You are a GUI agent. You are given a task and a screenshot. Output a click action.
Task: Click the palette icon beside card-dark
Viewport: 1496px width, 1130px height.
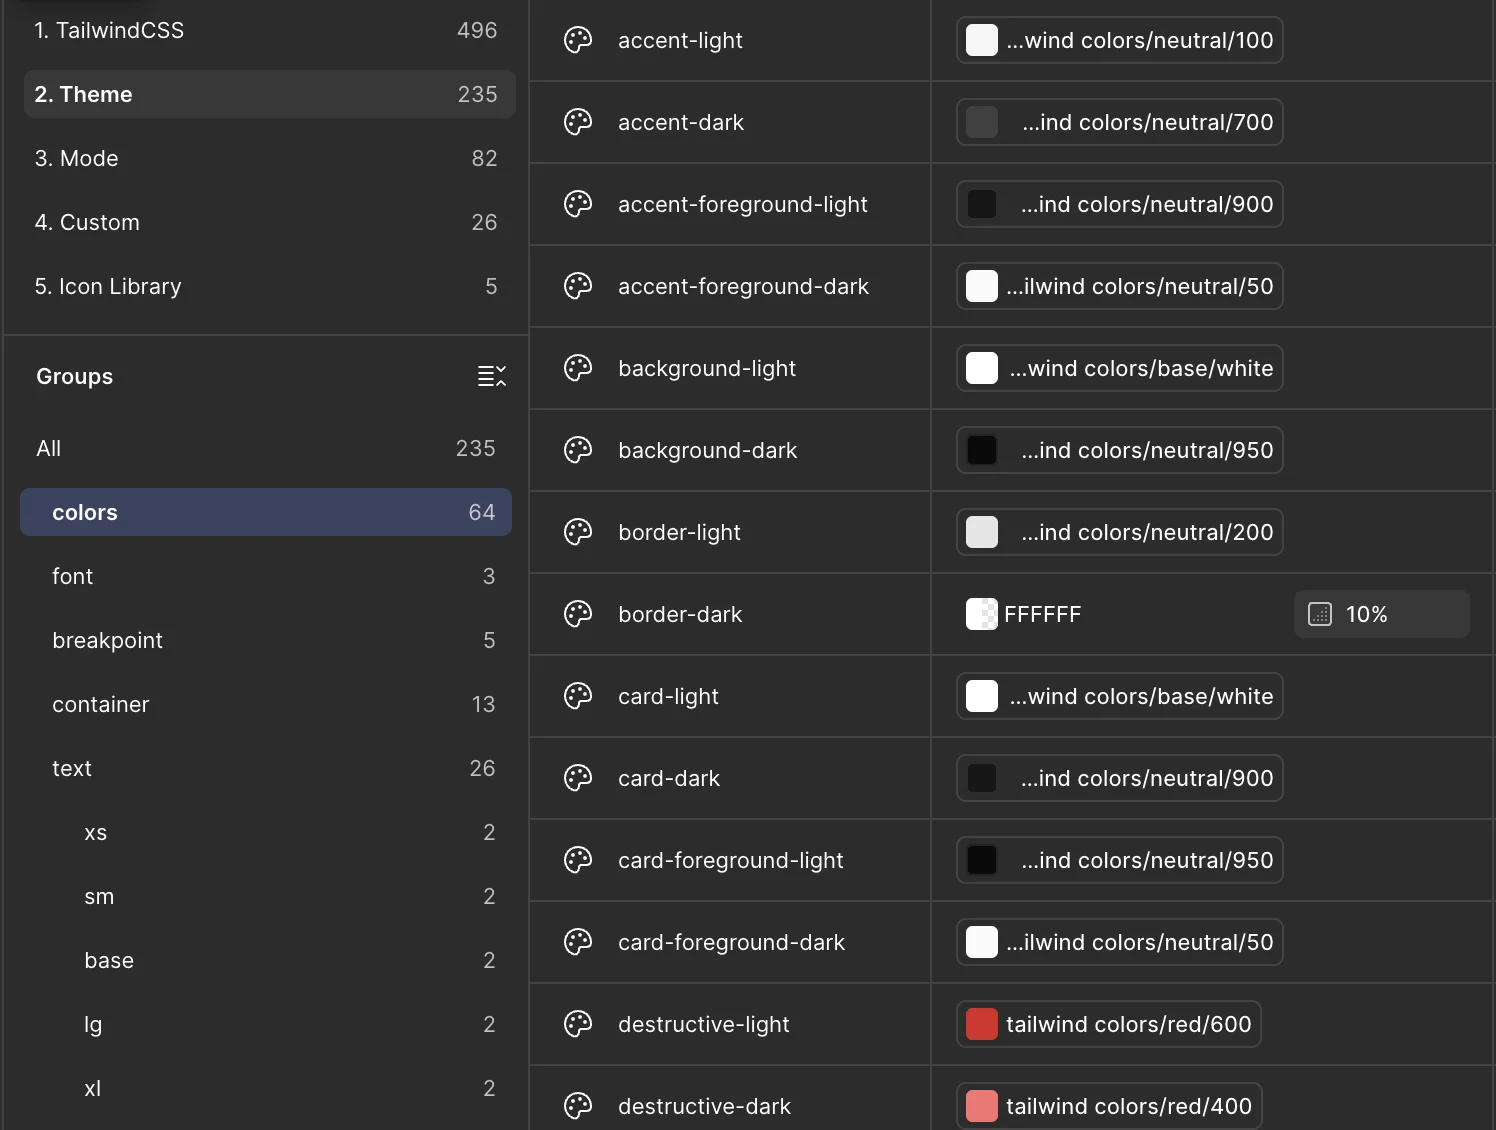point(578,778)
